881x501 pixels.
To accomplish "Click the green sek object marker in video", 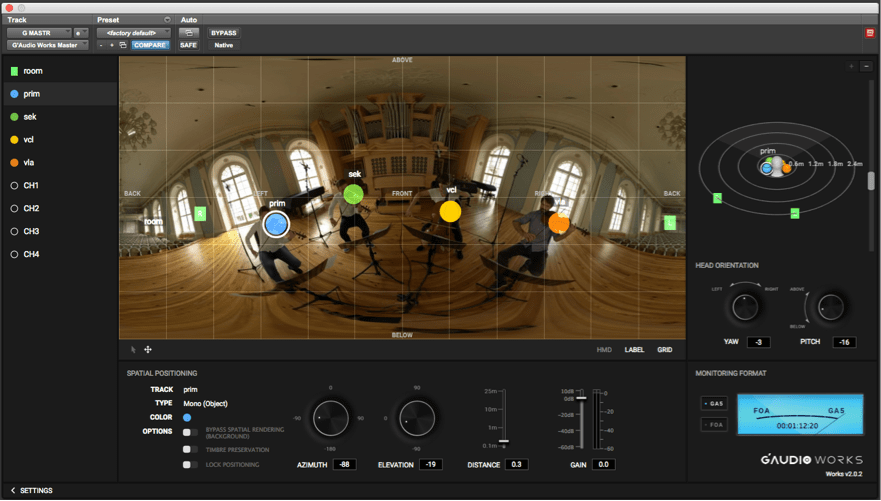I will (x=353, y=194).
